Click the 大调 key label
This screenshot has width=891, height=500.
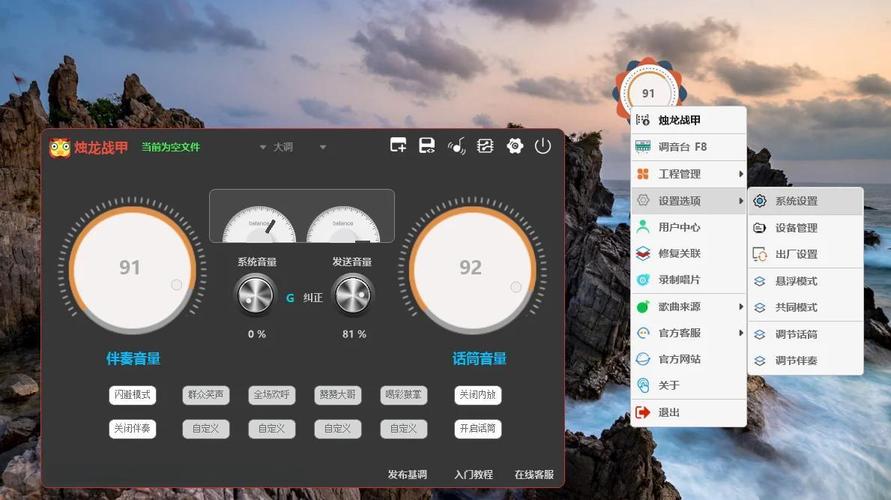pos(283,147)
